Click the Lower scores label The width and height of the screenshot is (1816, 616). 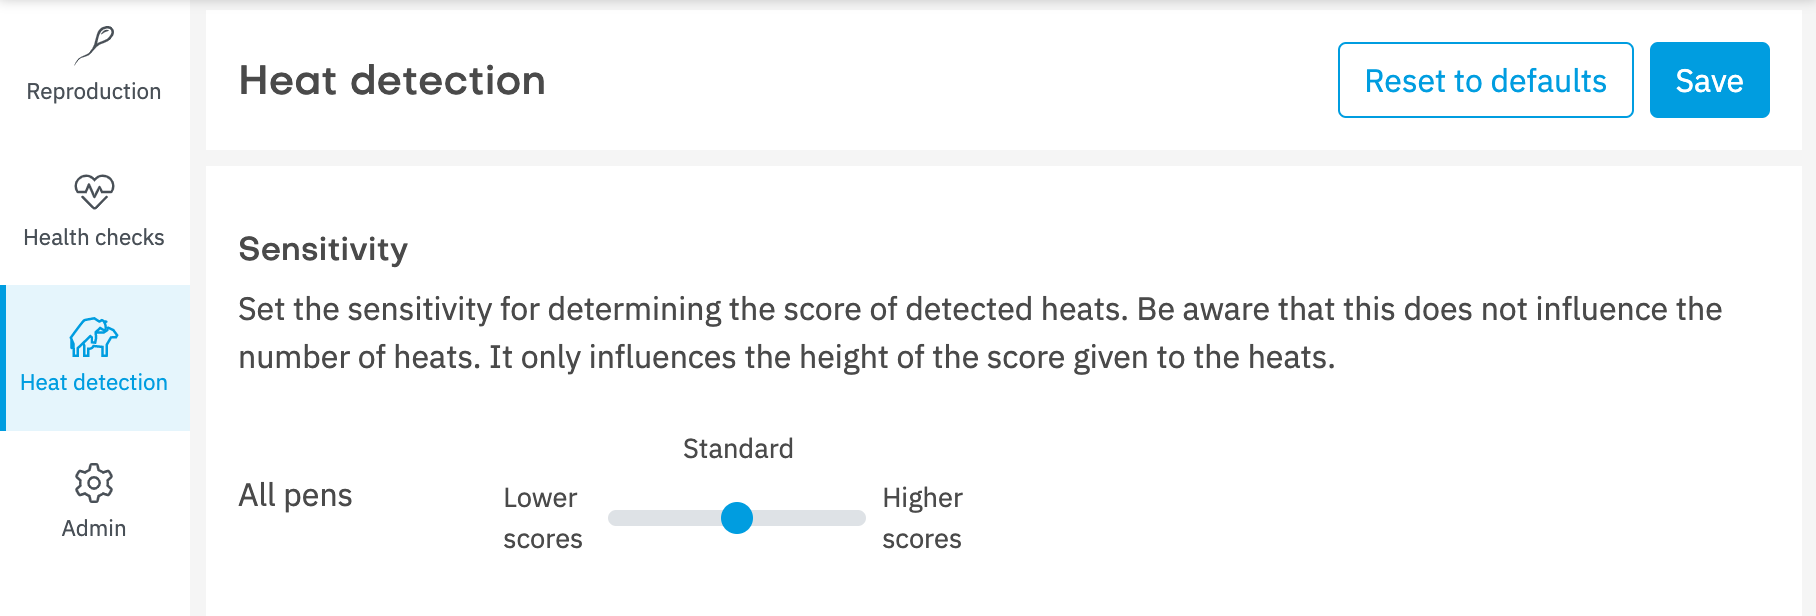(x=543, y=518)
